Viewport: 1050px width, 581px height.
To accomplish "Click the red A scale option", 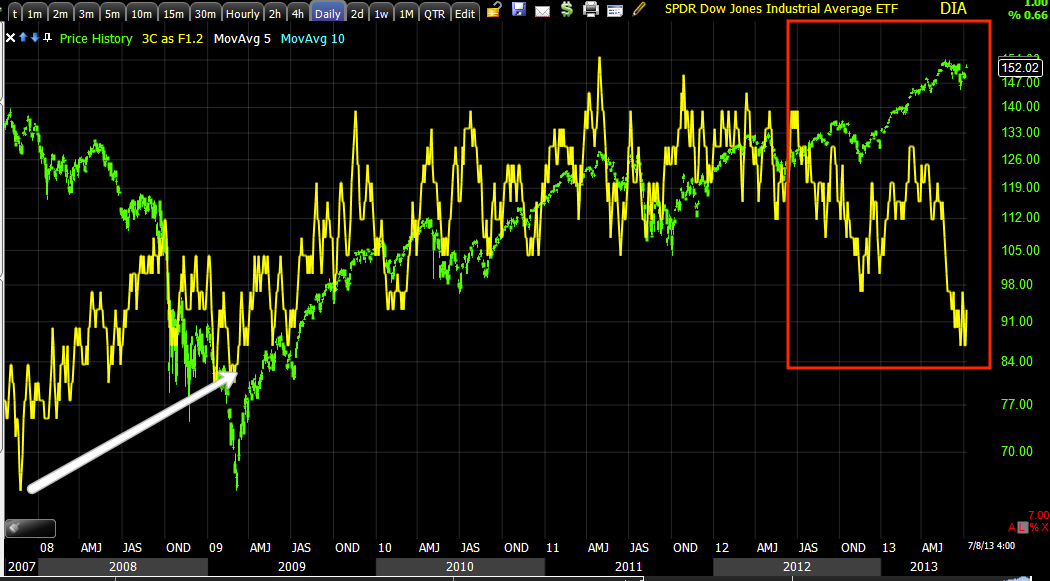I will [x=1012, y=527].
